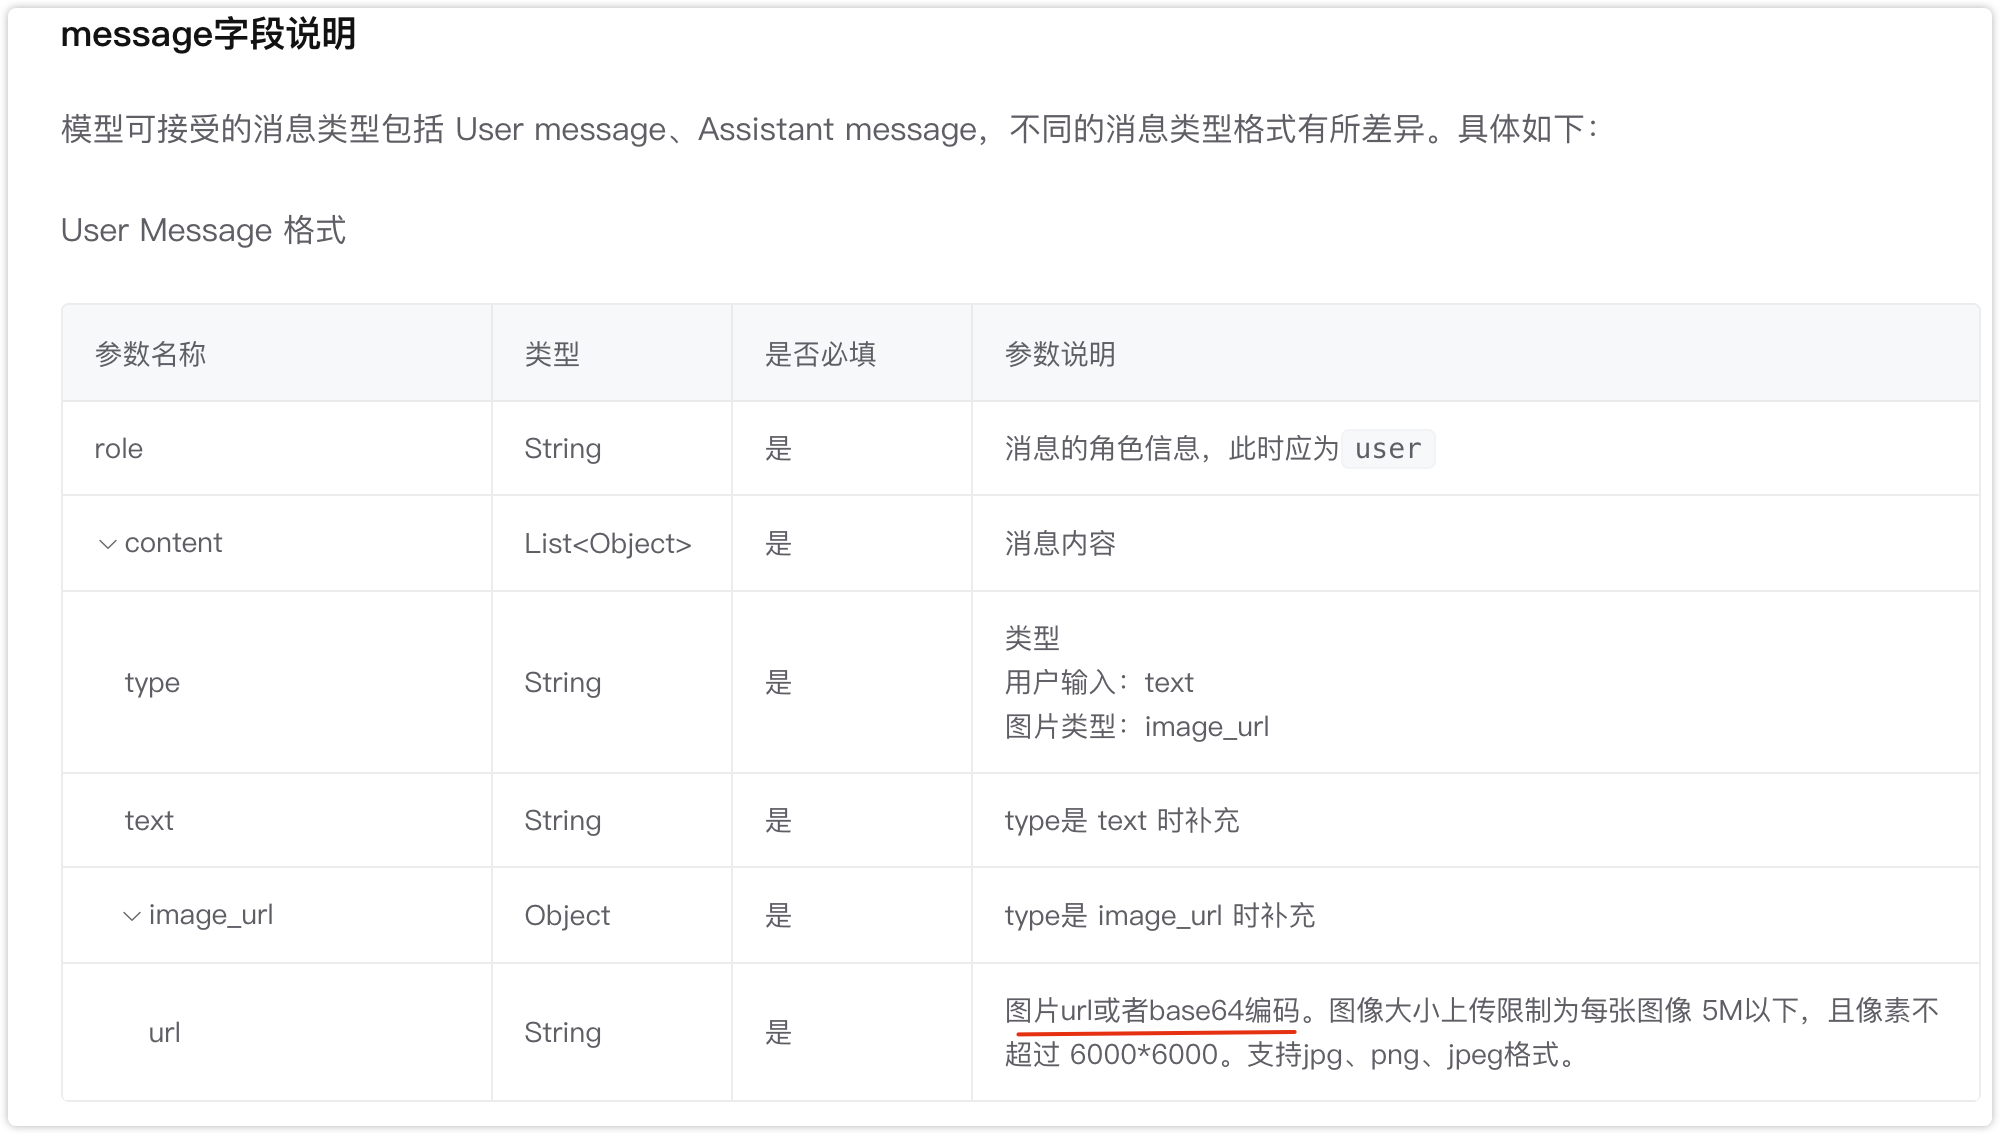Select the 'content' parameter name
Viewport: 2000px width, 1134px height.
[173, 543]
